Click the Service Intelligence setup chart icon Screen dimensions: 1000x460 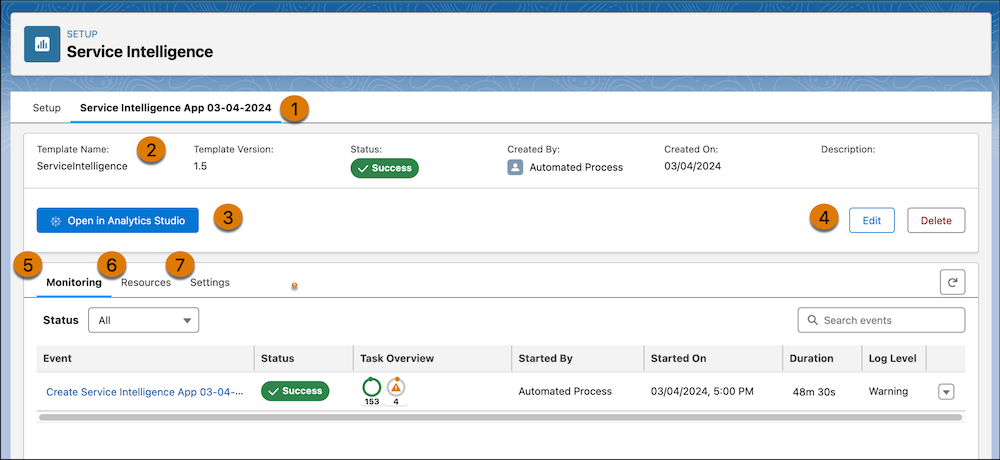tap(42, 44)
